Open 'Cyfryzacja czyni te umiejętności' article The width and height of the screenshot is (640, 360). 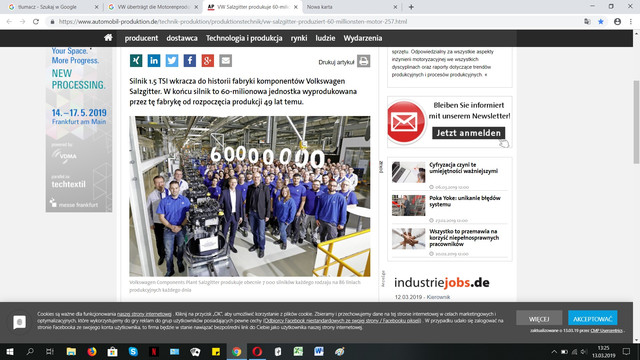pos(464,168)
